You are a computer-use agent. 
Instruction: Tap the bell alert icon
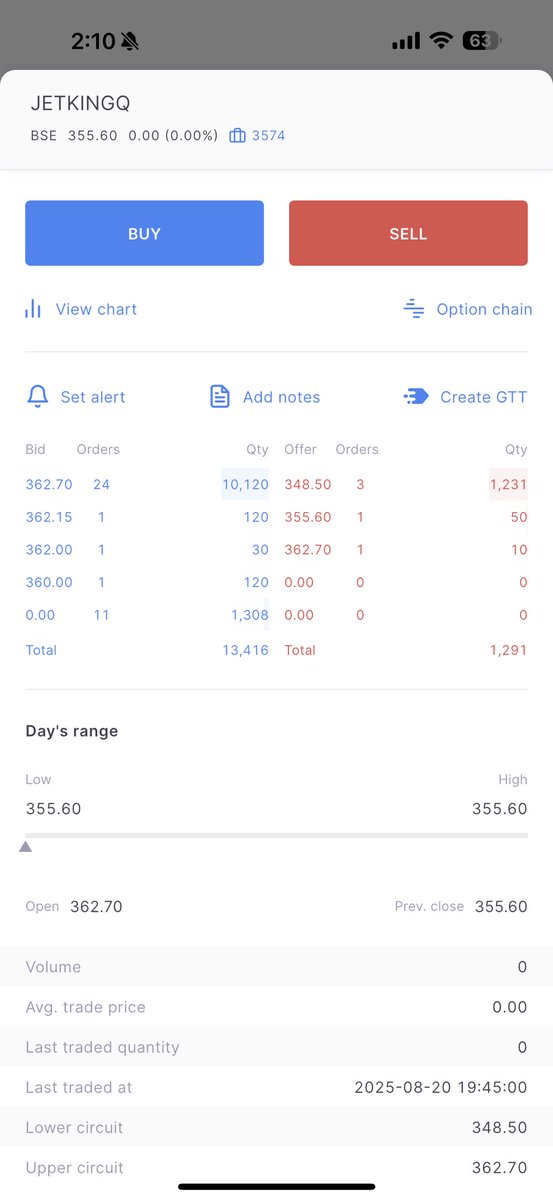tap(37, 397)
